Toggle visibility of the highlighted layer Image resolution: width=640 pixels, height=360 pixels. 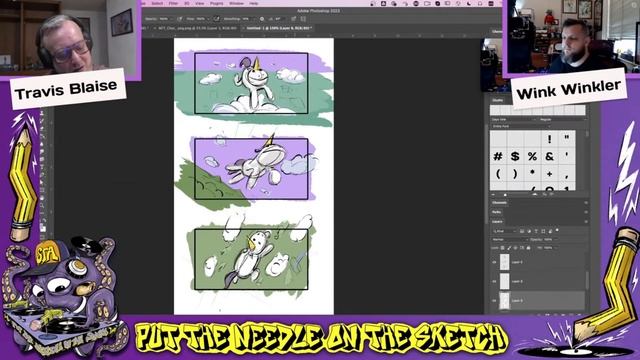point(494,300)
